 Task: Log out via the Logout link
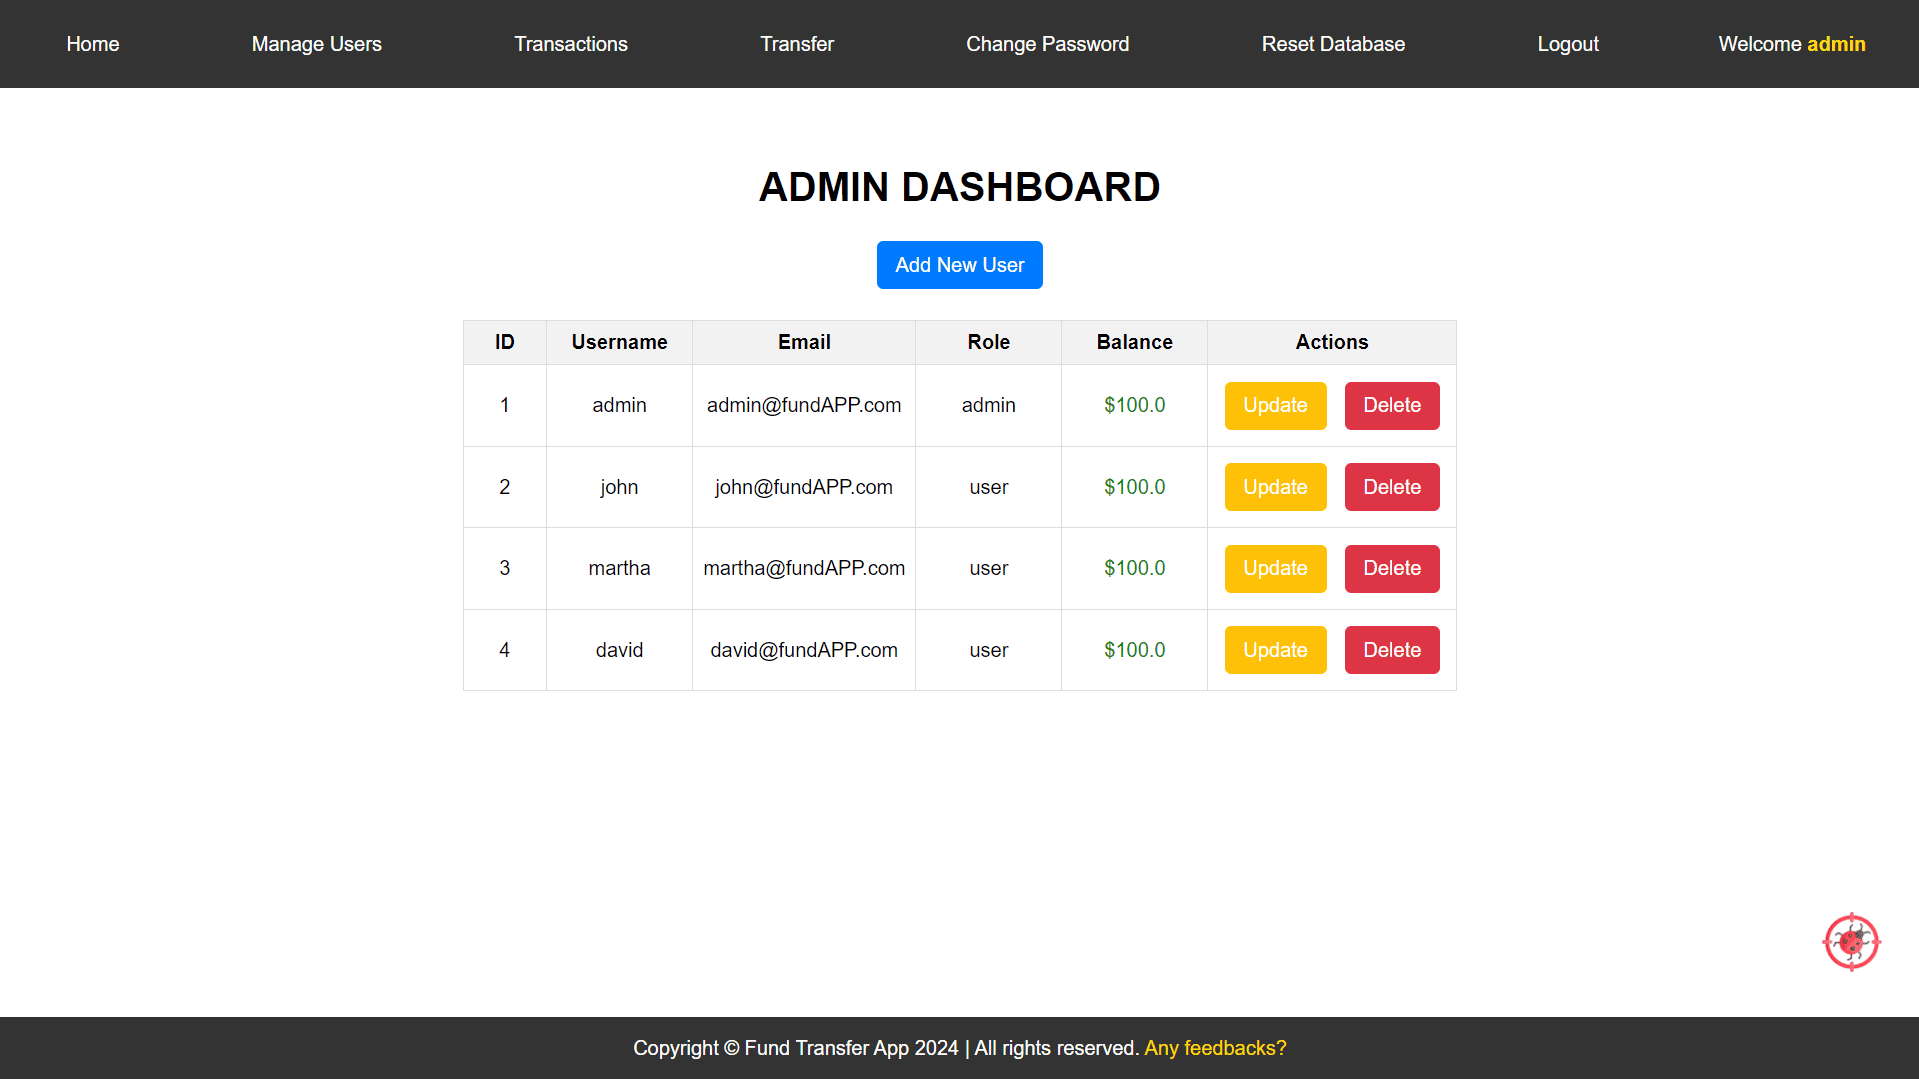(1567, 44)
